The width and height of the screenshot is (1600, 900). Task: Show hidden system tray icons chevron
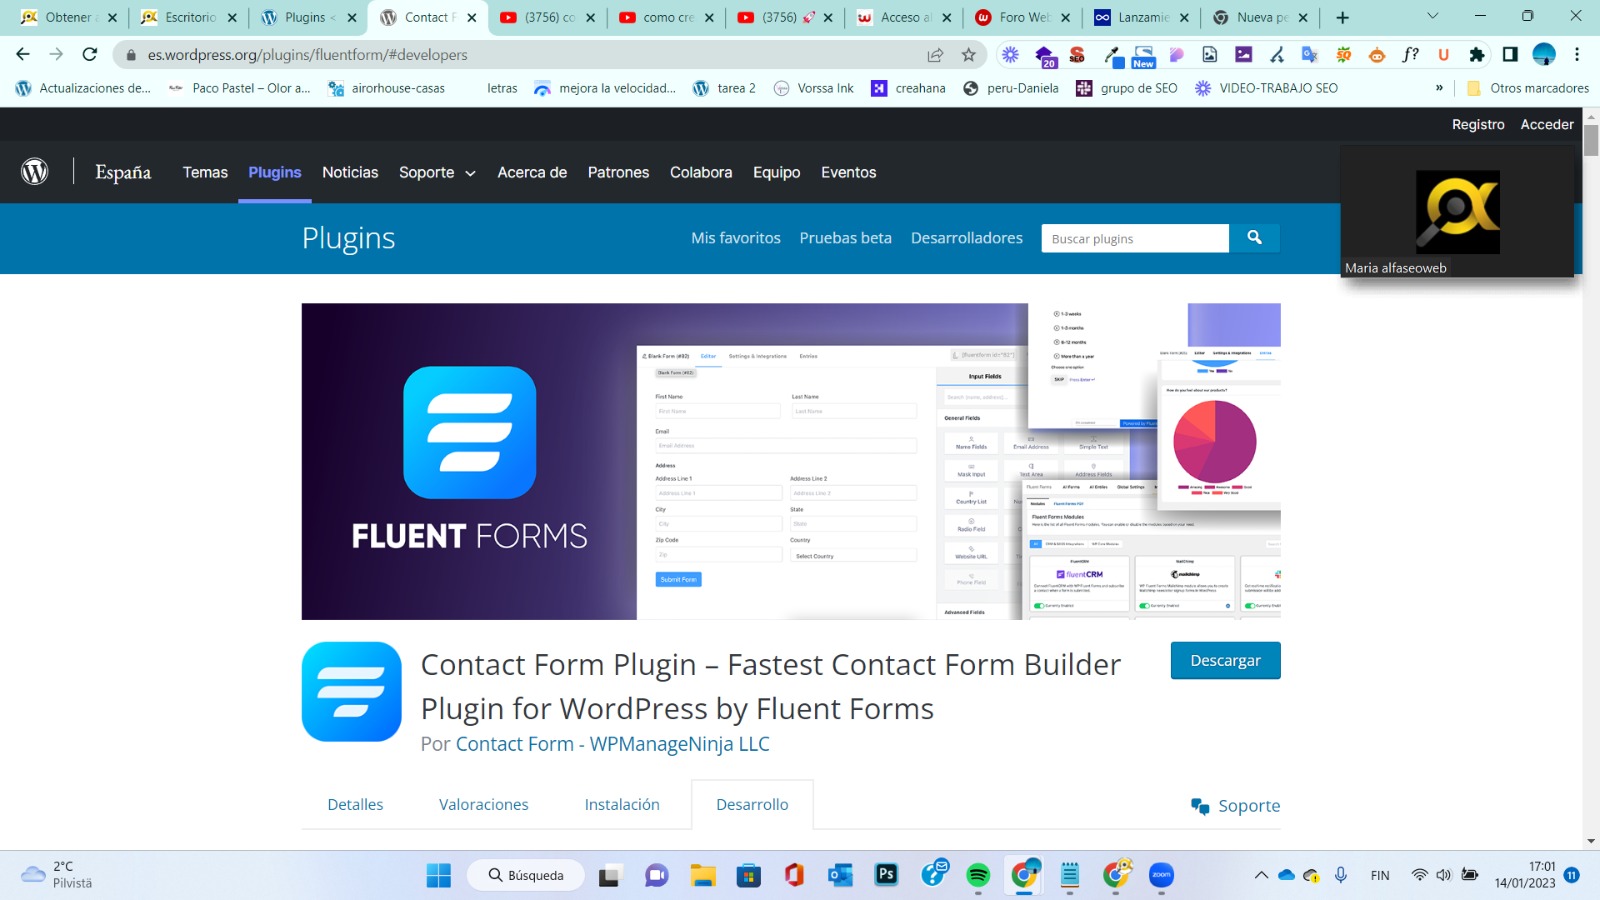[1261, 875]
